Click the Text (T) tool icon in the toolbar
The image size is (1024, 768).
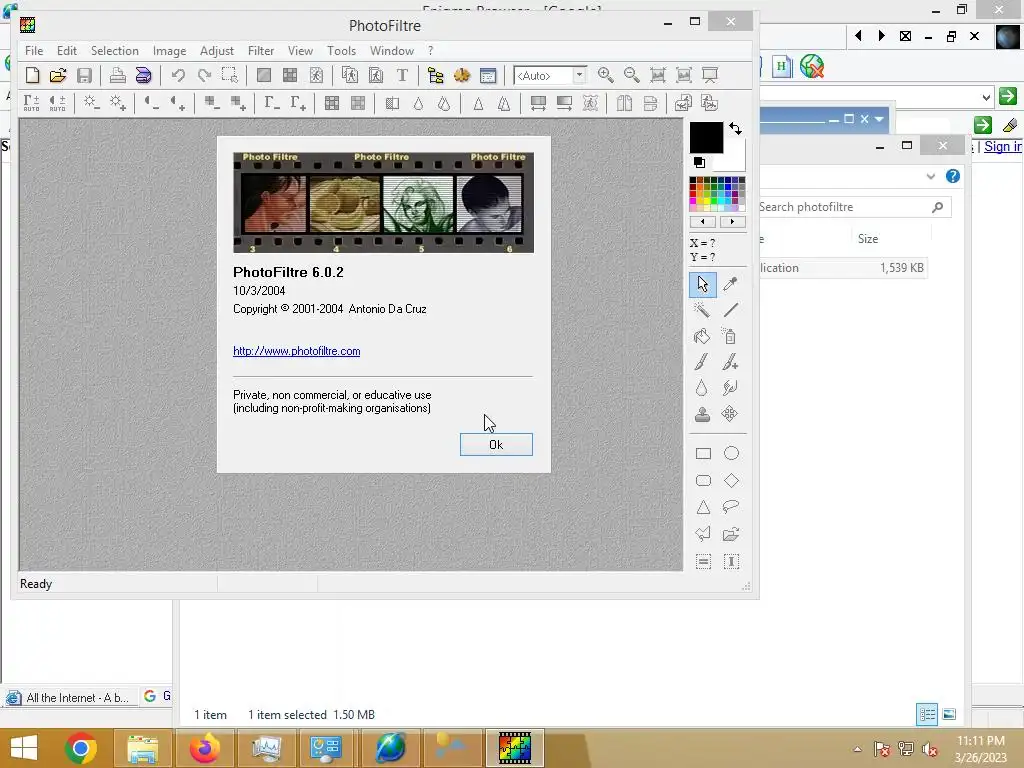[x=402, y=76]
